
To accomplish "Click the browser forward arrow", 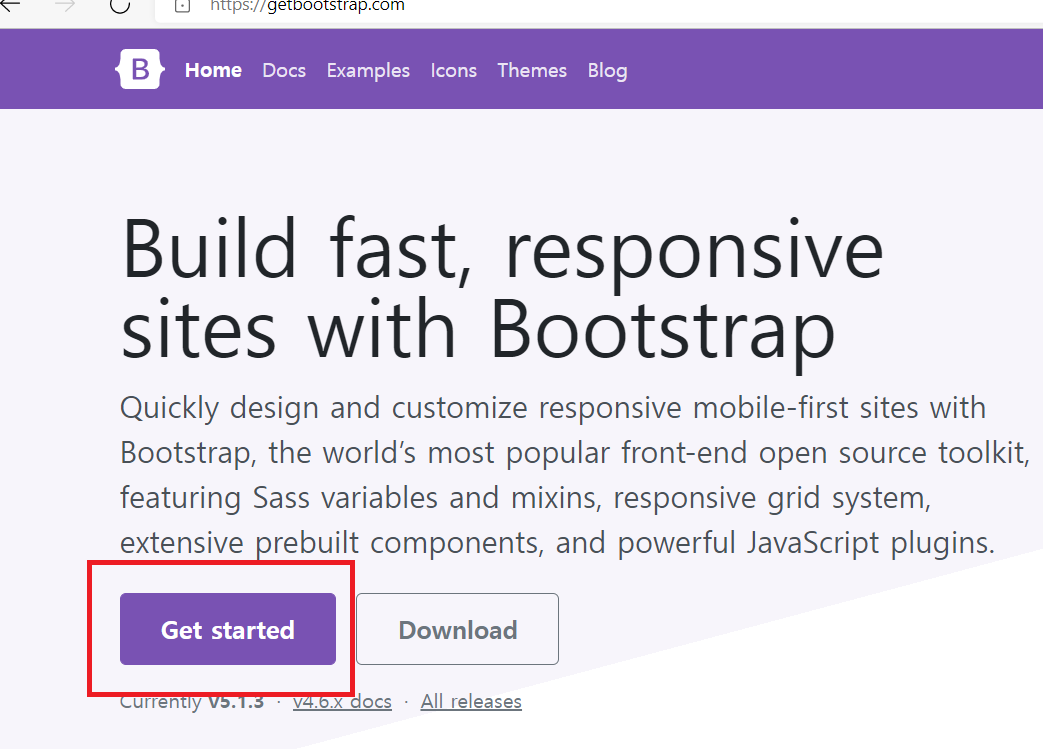I will coord(63,8).
